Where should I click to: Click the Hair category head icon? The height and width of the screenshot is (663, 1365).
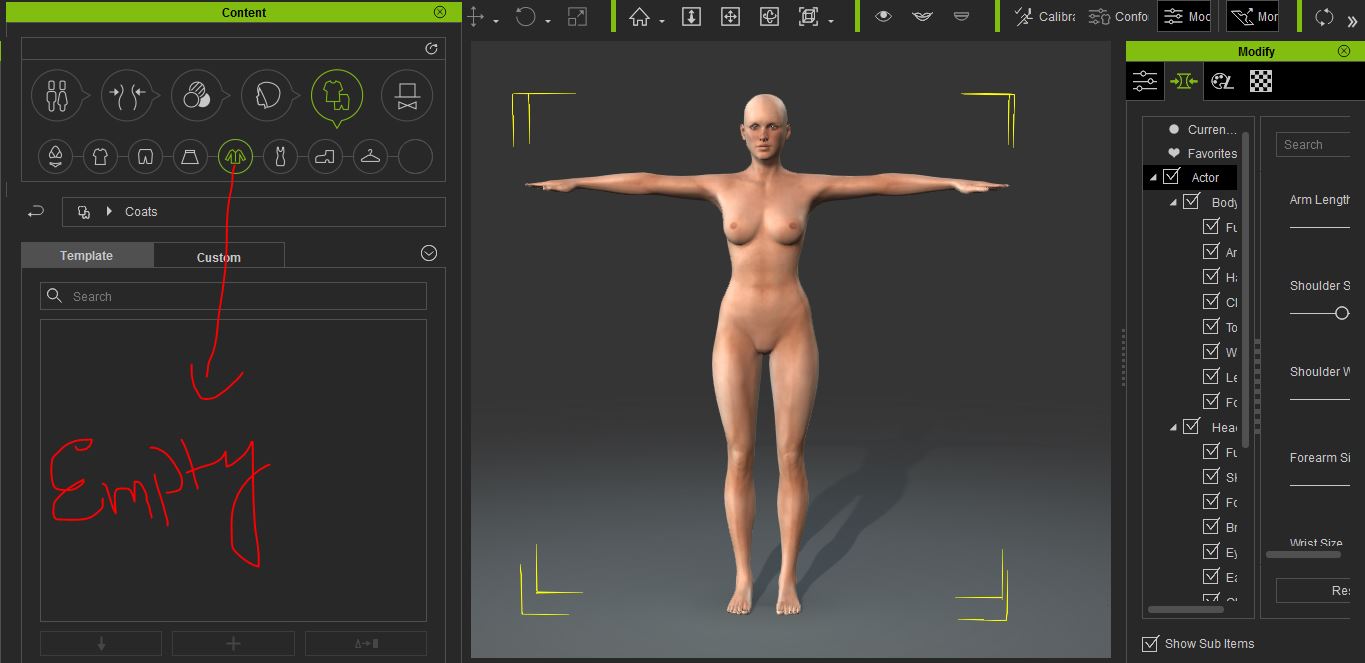[x=266, y=96]
